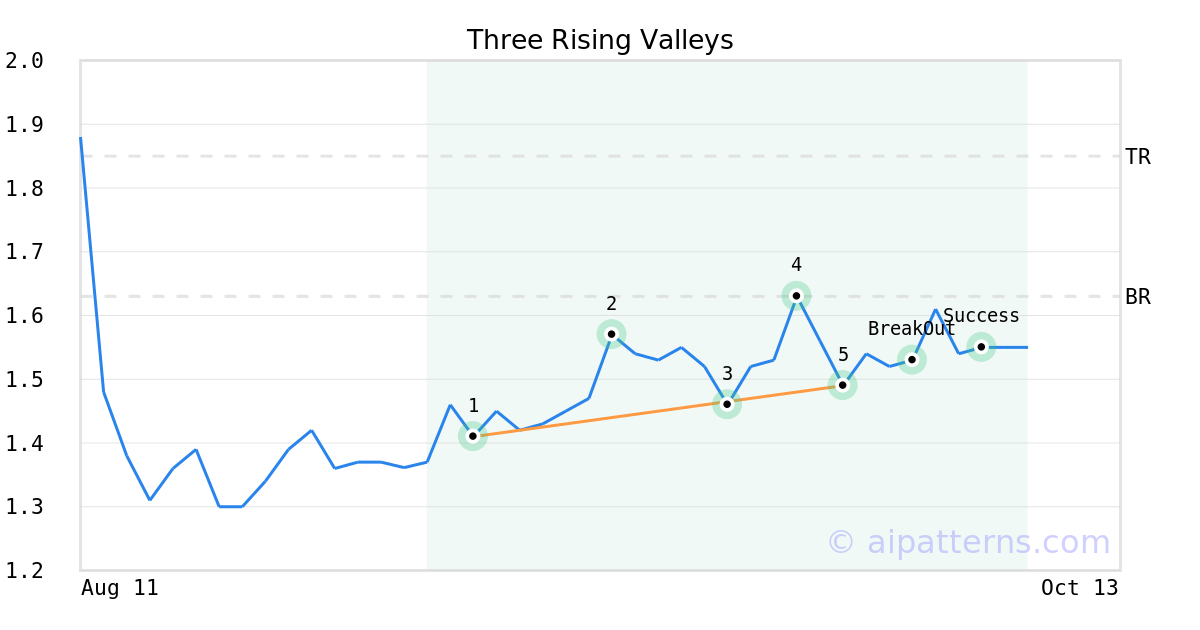This screenshot has width=1200, height=630.
Task: Click the Three Rising Valleys chart title
Action: pyautogui.click(x=600, y=40)
